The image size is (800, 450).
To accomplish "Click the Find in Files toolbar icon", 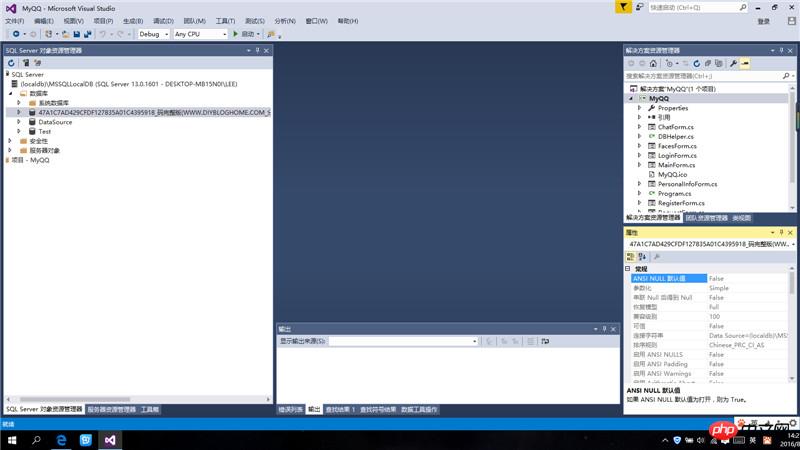I will pos(271,34).
